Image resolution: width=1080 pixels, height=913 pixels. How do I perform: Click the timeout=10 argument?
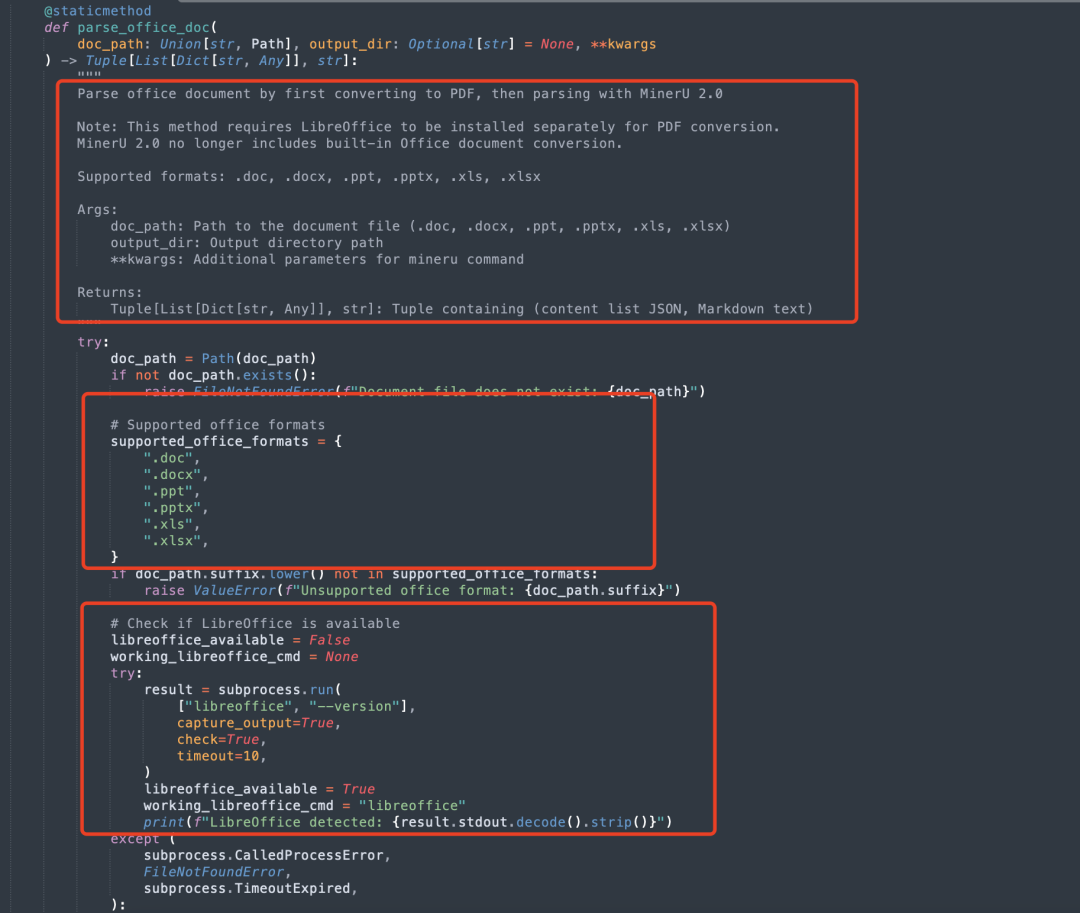click(x=218, y=756)
